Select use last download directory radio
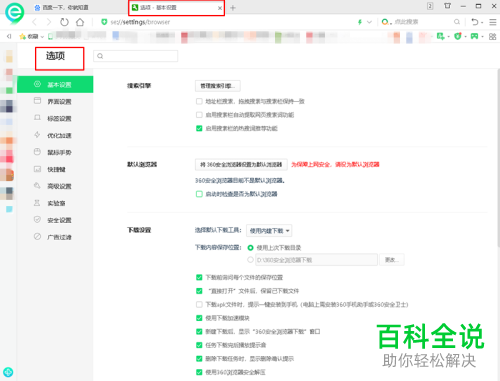Image resolution: width=500 pixels, height=381 pixels. pos(250,248)
